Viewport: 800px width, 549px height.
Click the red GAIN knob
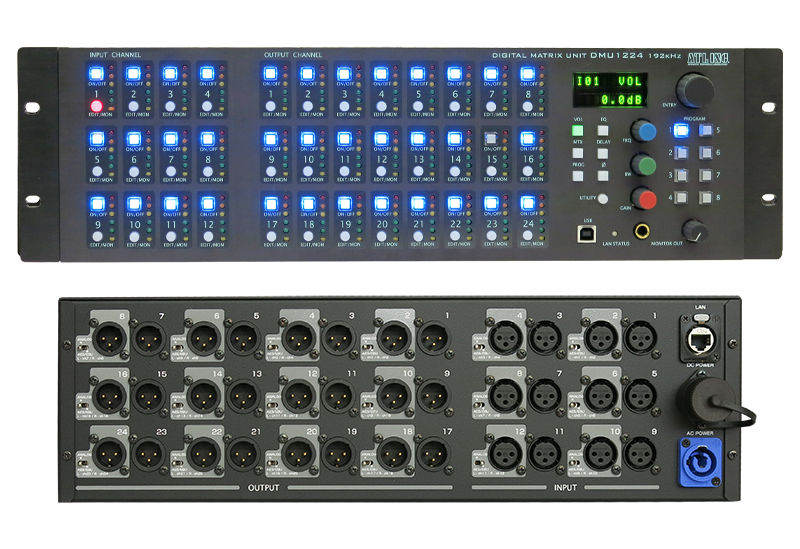pos(647,199)
